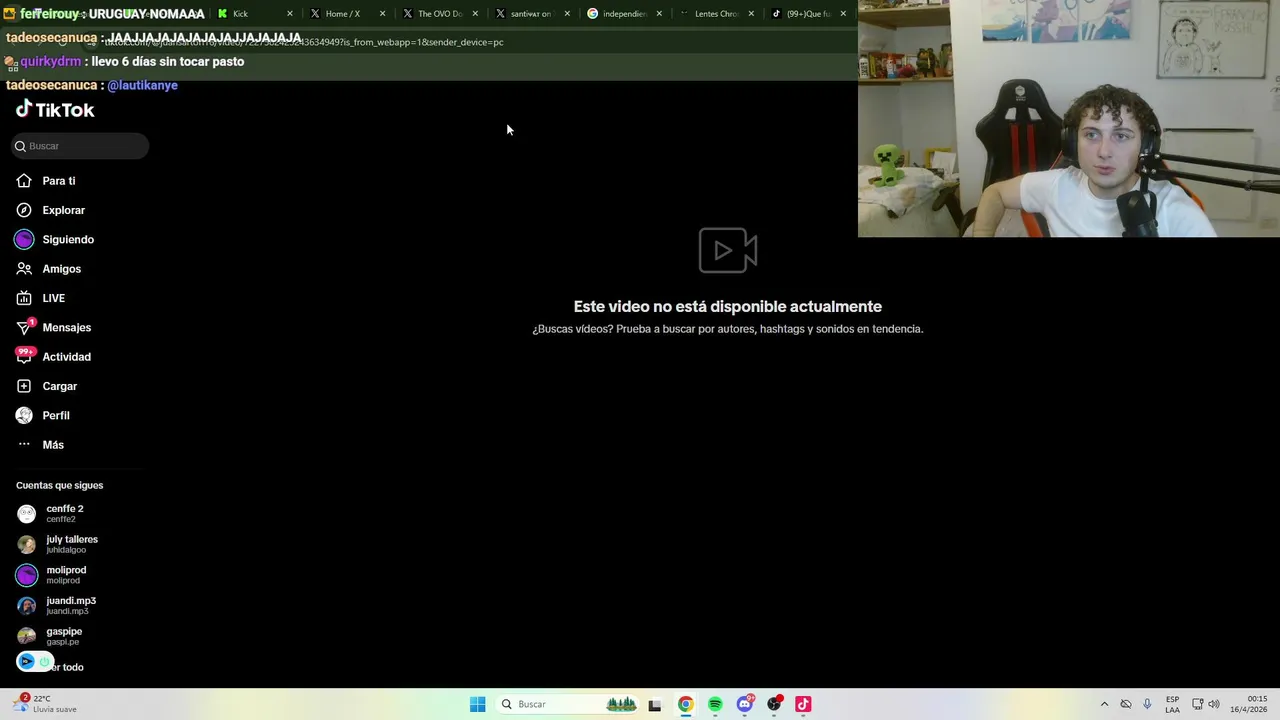Open the TikTok app from the taskbar

[803, 704]
